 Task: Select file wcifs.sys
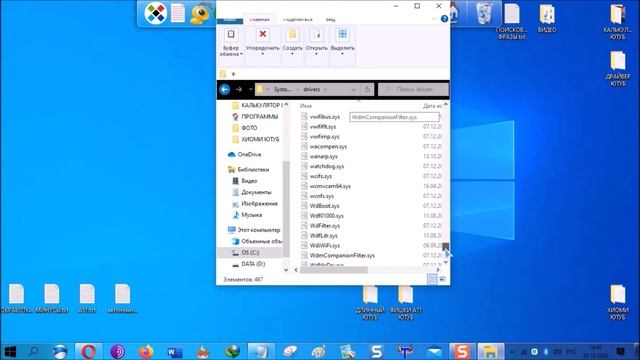(x=321, y=176)
